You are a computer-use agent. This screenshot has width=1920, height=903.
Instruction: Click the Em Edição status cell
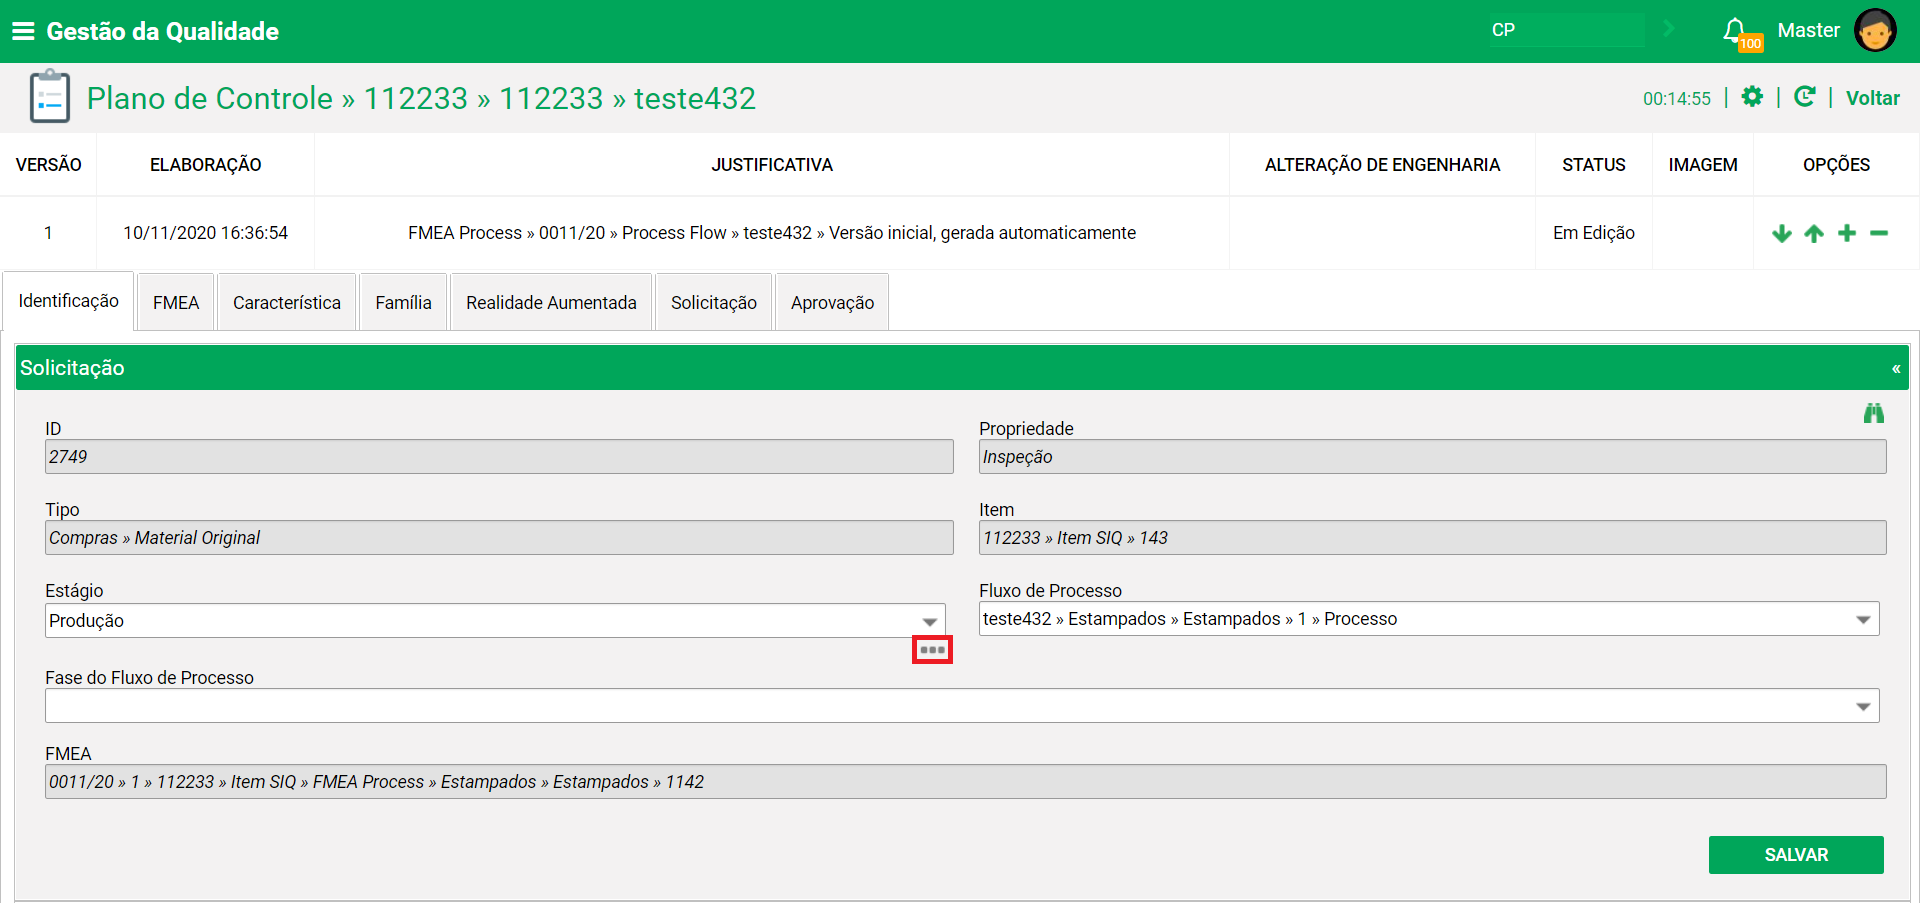(x=1593, y=233)
